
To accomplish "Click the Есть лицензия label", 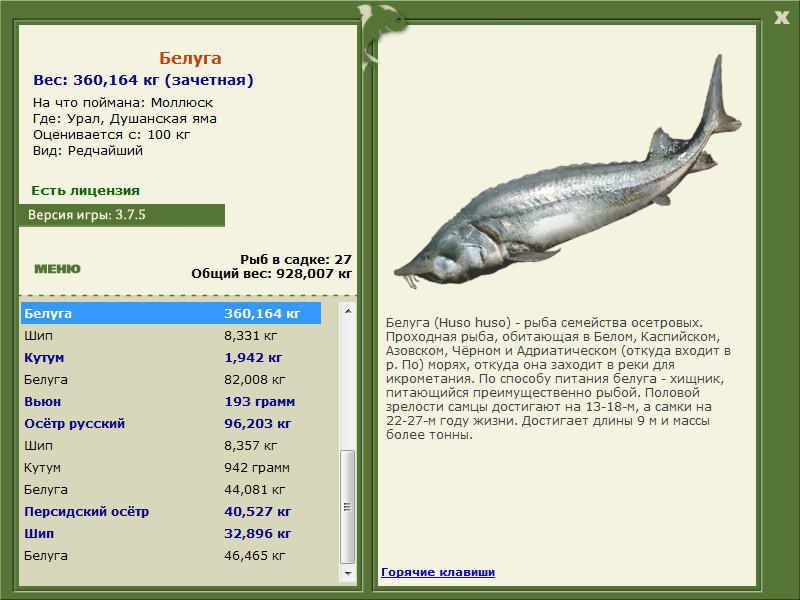I will (x=86, y=190).
